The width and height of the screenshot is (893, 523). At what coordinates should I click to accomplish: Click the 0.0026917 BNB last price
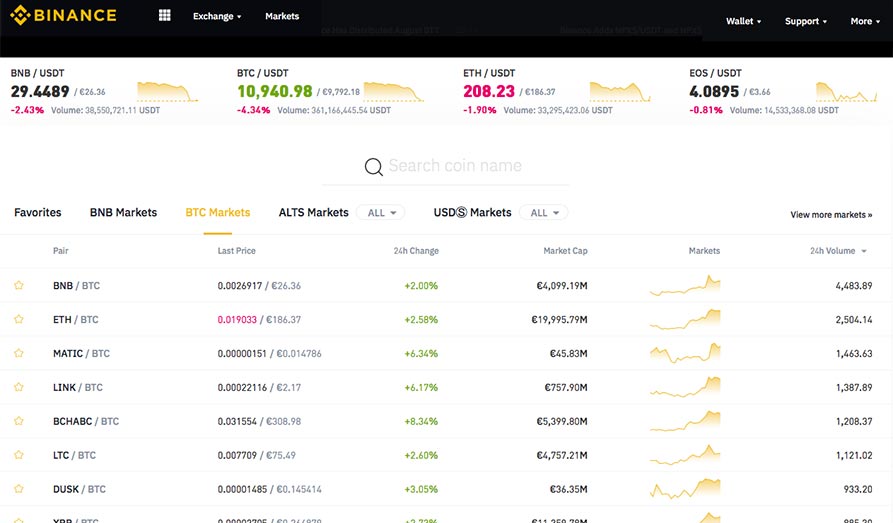point(240,285)
